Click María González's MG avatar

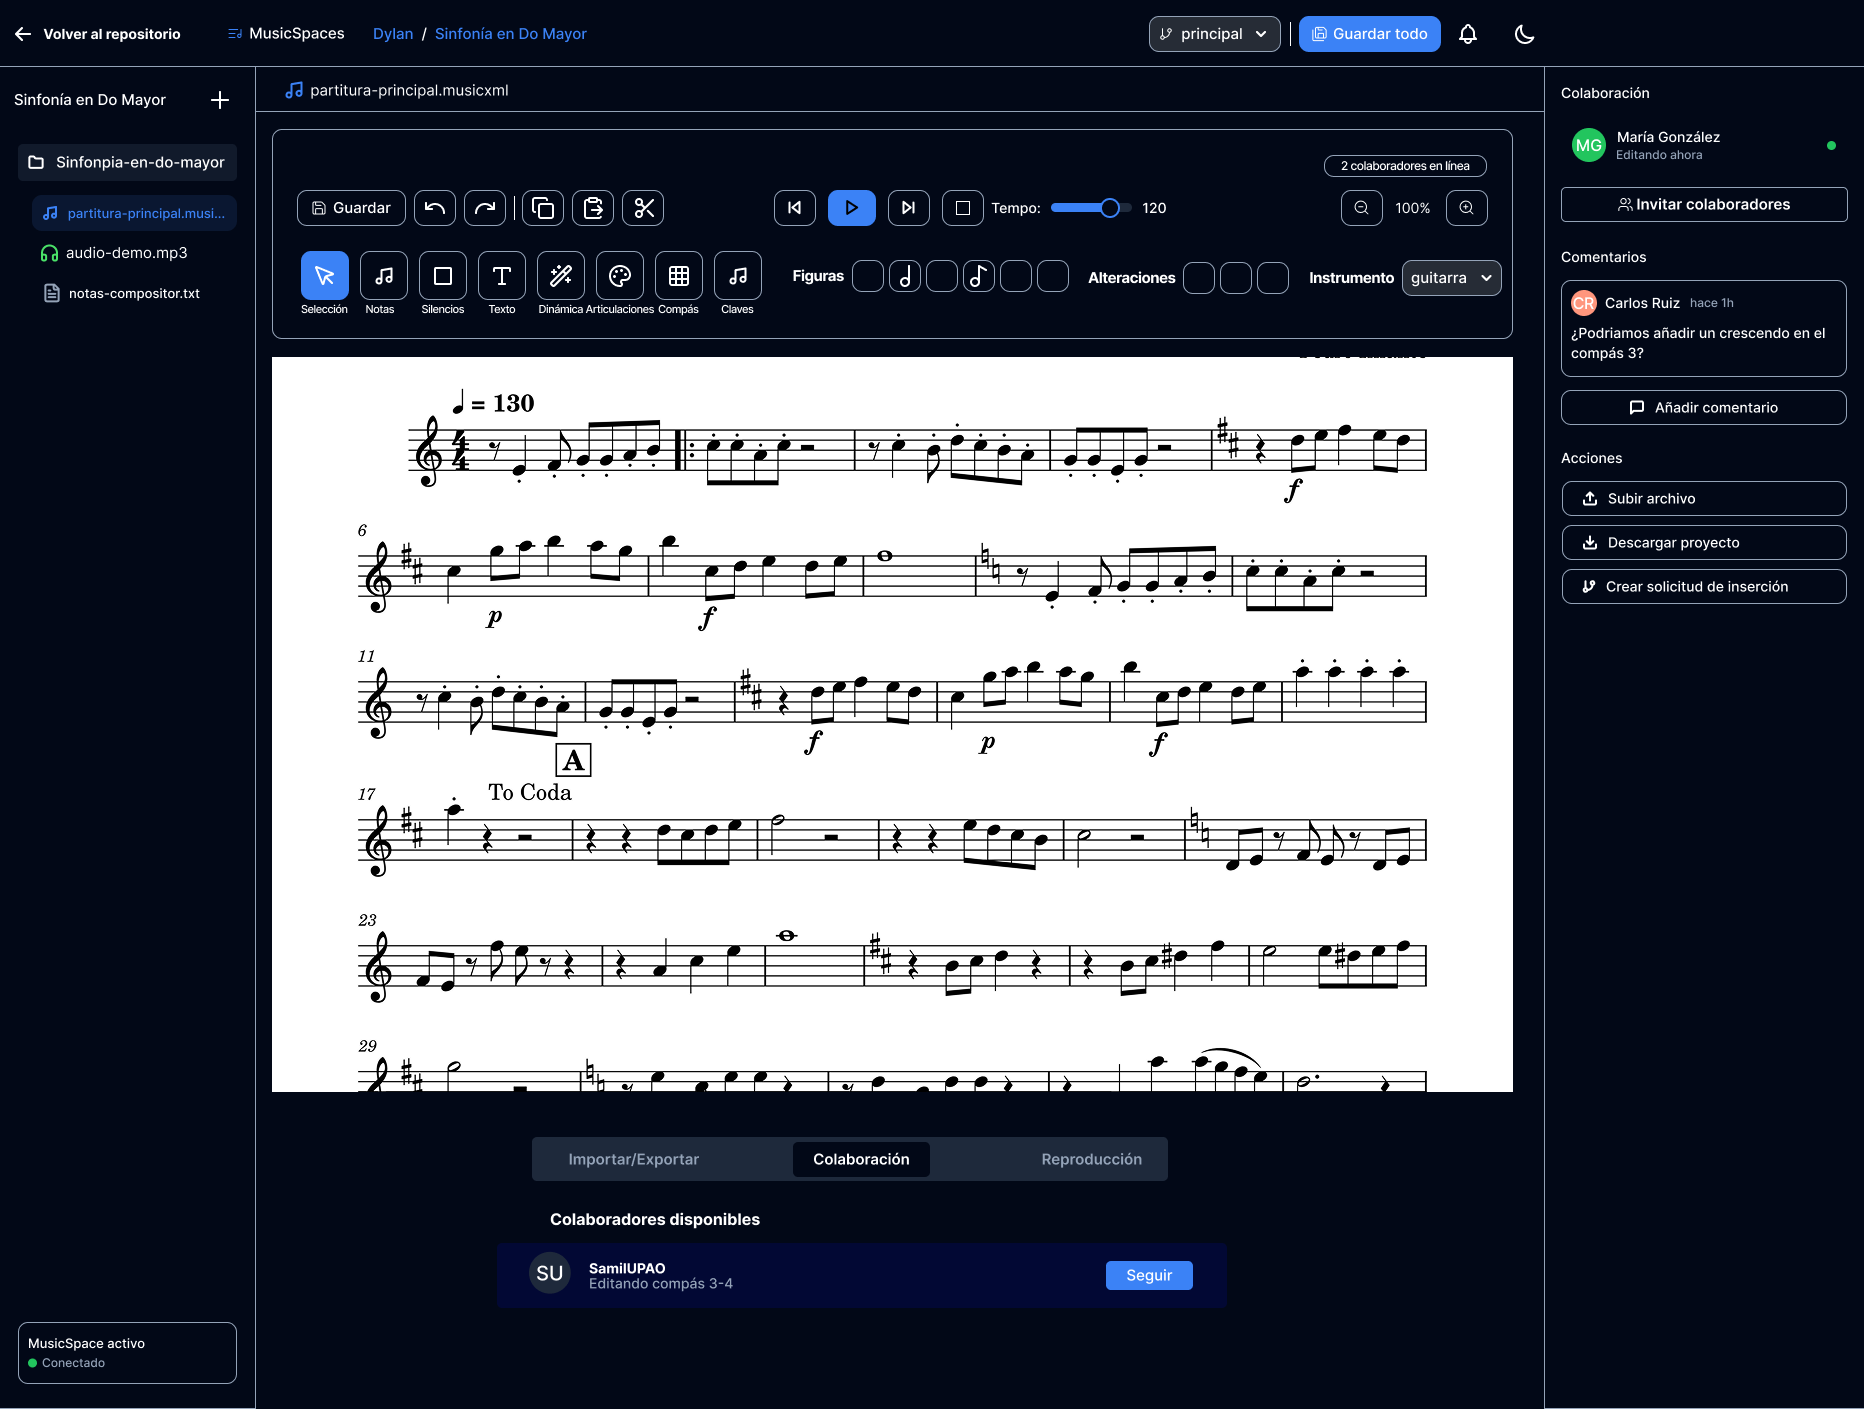1588,145
